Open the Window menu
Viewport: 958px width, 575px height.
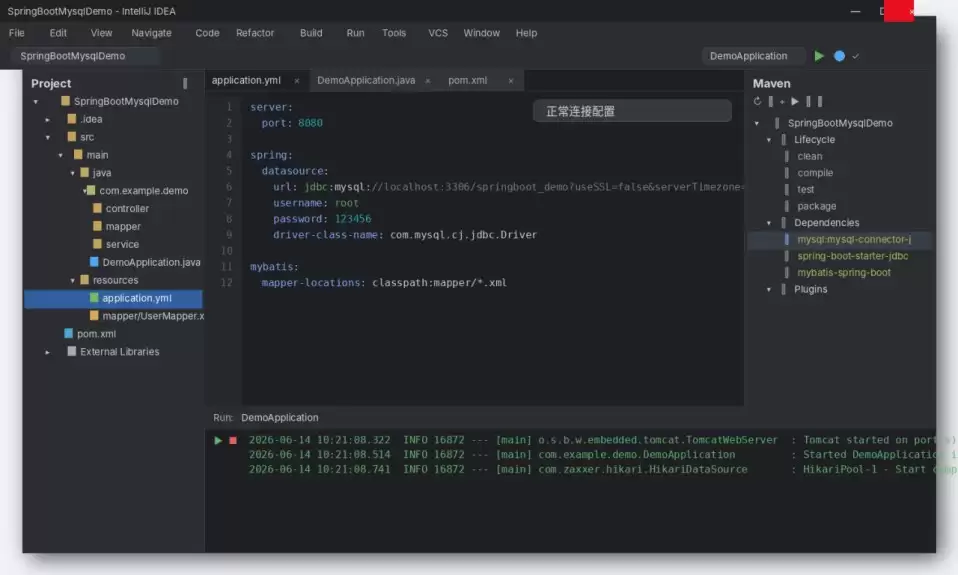tap(481, 33)
